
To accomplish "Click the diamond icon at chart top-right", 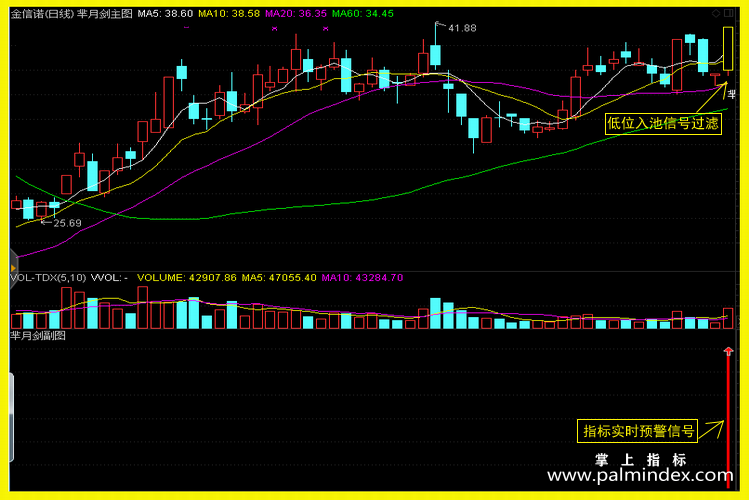I will click(x=716, y=13).
